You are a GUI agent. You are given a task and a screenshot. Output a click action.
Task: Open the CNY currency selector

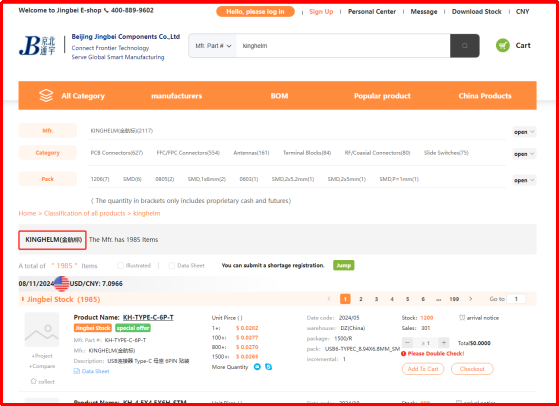pos(522,11)
